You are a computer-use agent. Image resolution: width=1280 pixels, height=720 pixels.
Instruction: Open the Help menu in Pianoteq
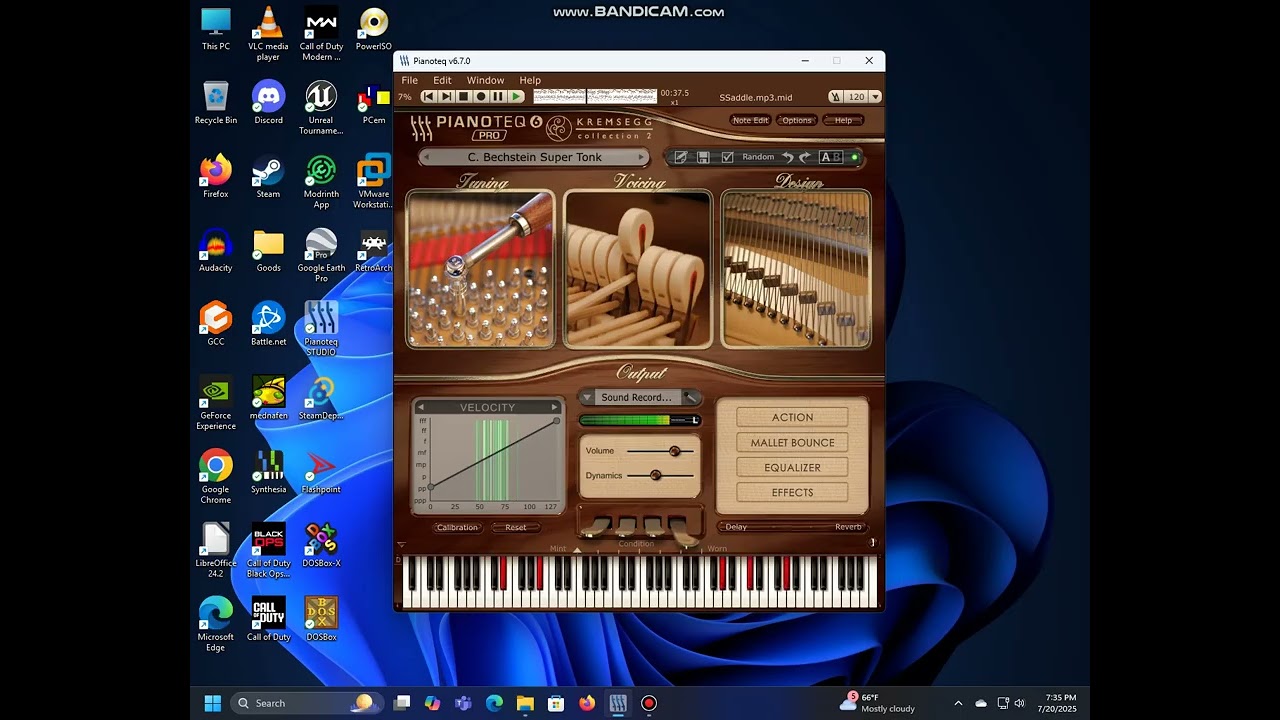[530, 80]
